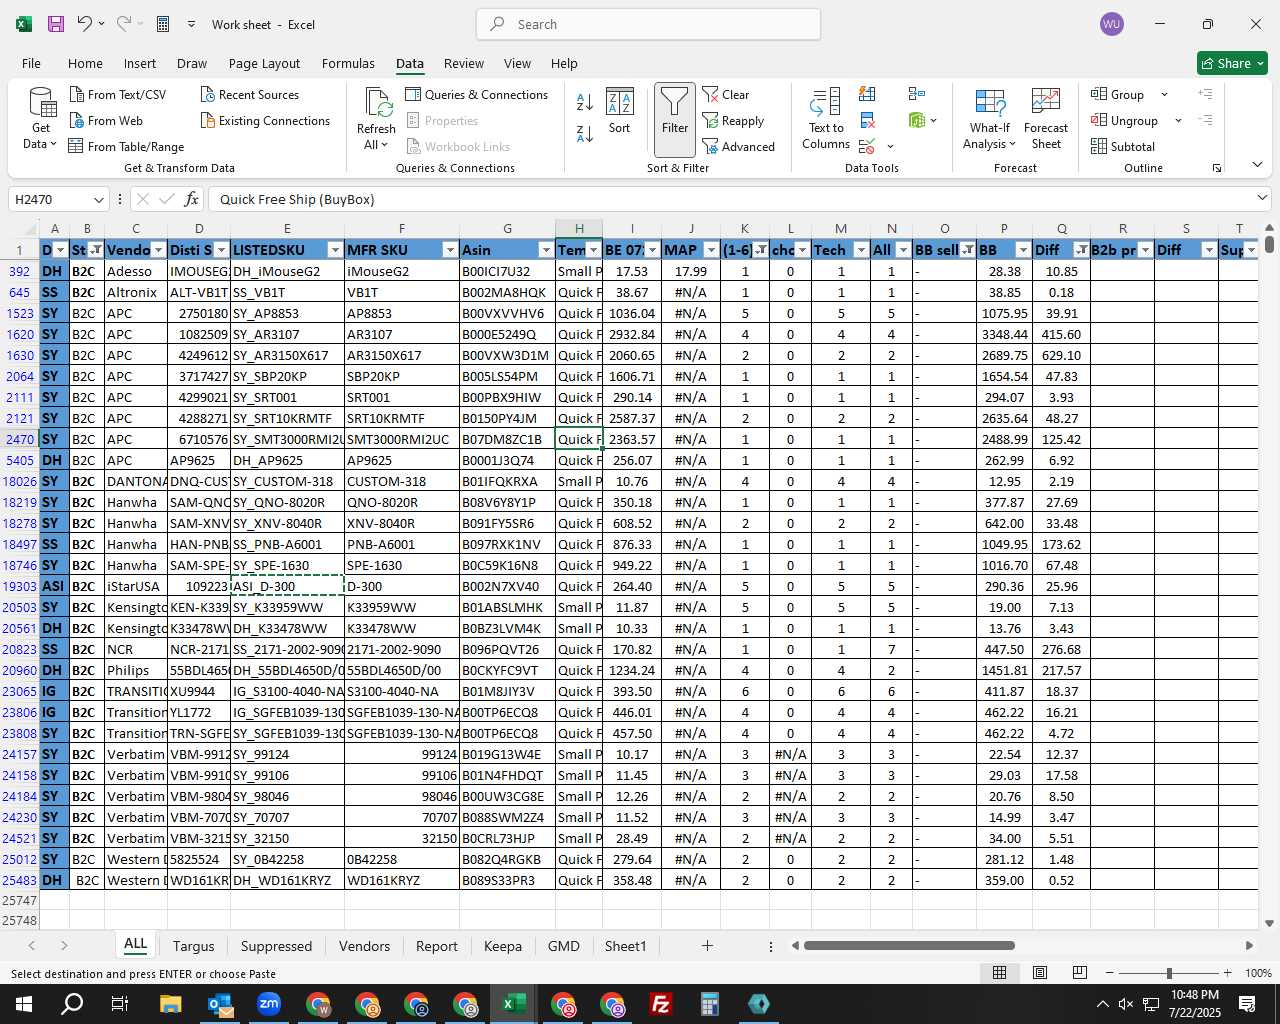
Task: Click the Insert Function fx icon
Action: pos(192,199)
